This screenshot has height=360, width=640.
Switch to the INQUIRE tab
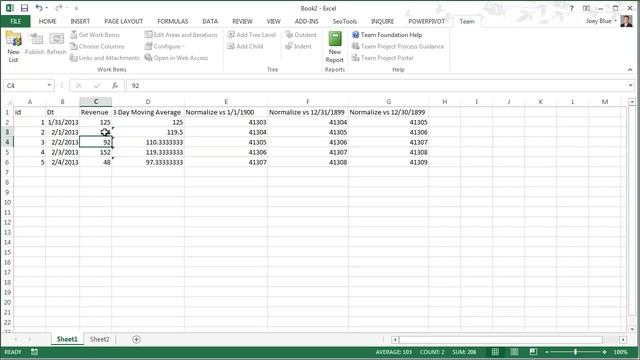(x=382, y=21)
